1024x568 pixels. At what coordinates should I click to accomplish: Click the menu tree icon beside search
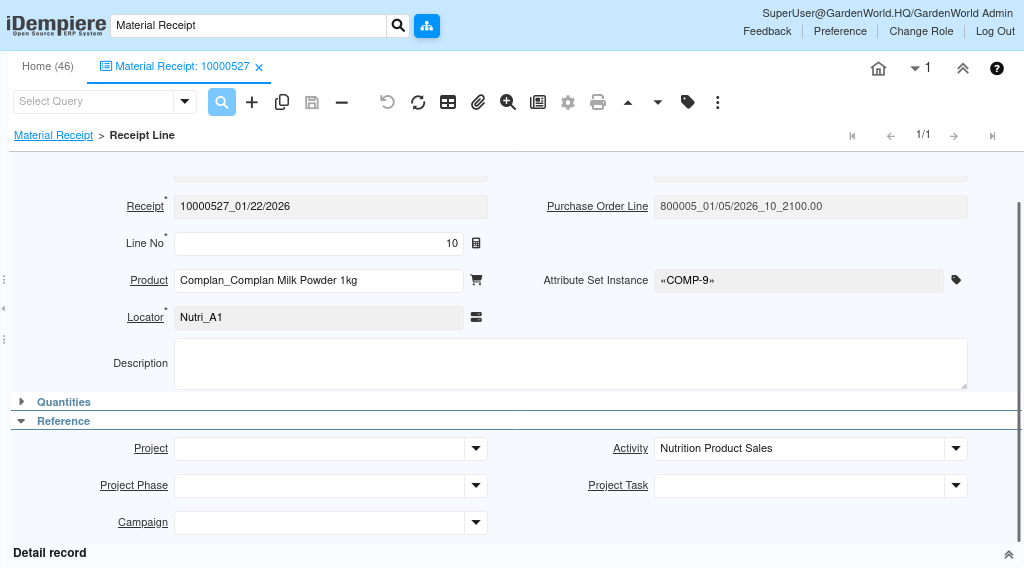[x=427, y=25]
